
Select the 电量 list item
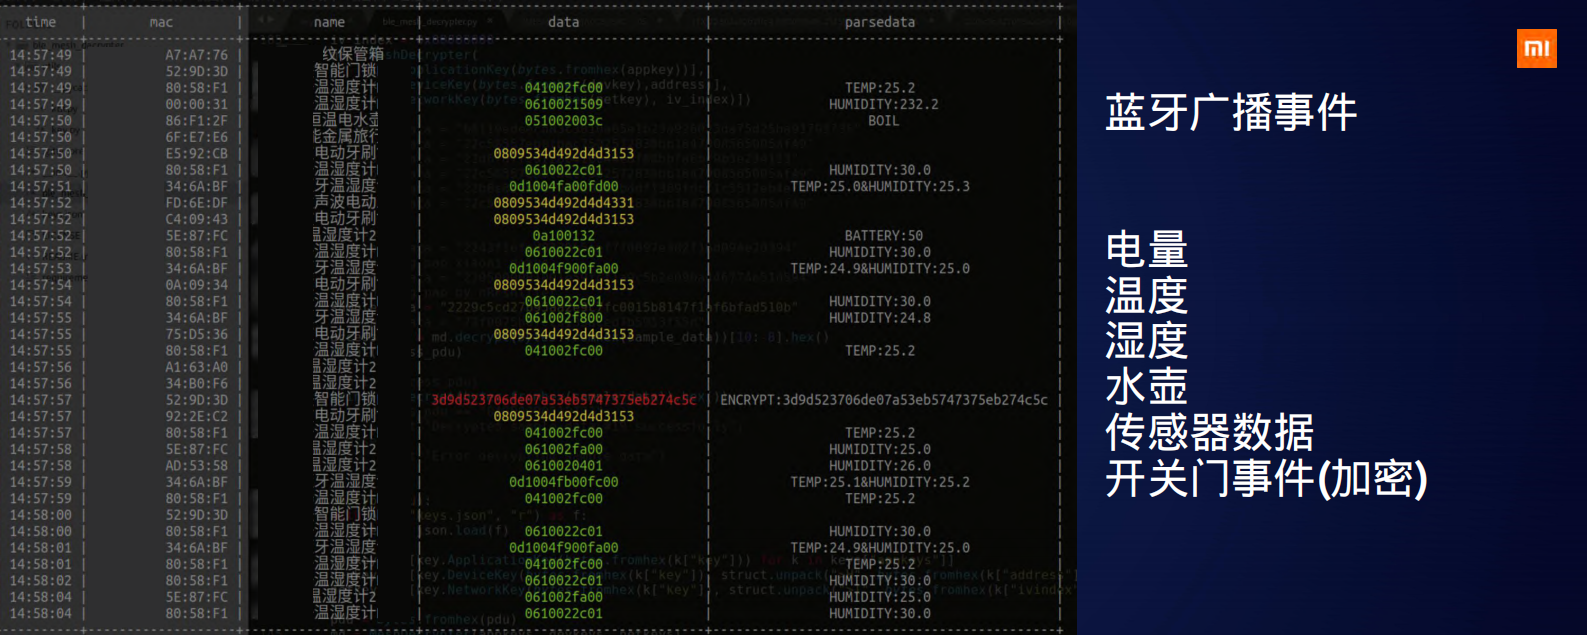pyautogui.click(x=1146, y=249)
